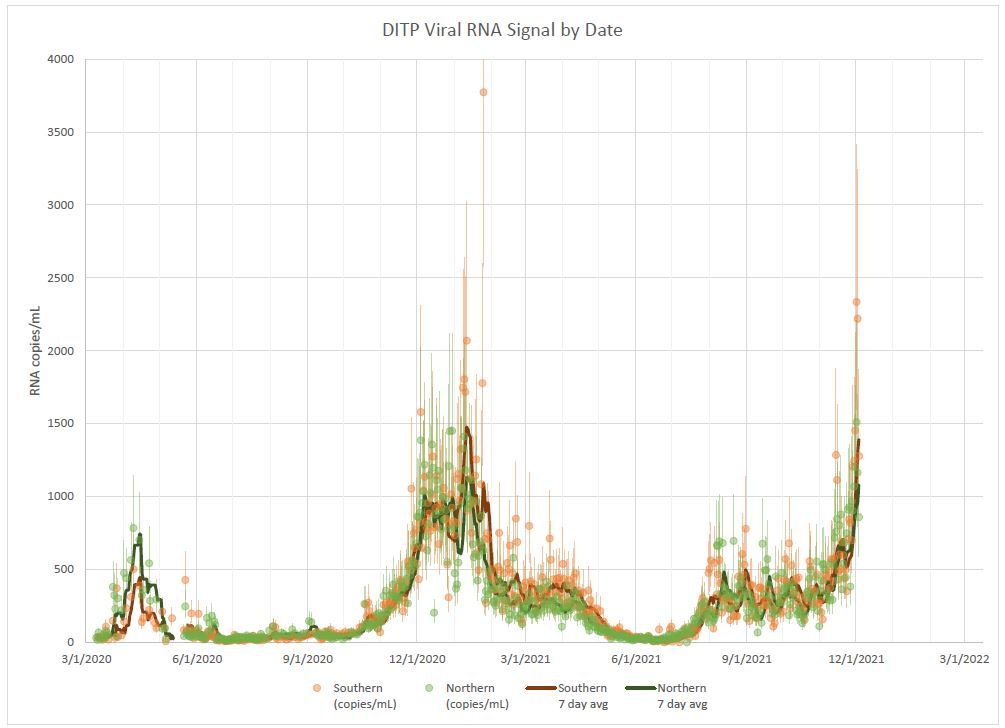Click the Northern (copies/mL) green legend marker

click(430, 688)
